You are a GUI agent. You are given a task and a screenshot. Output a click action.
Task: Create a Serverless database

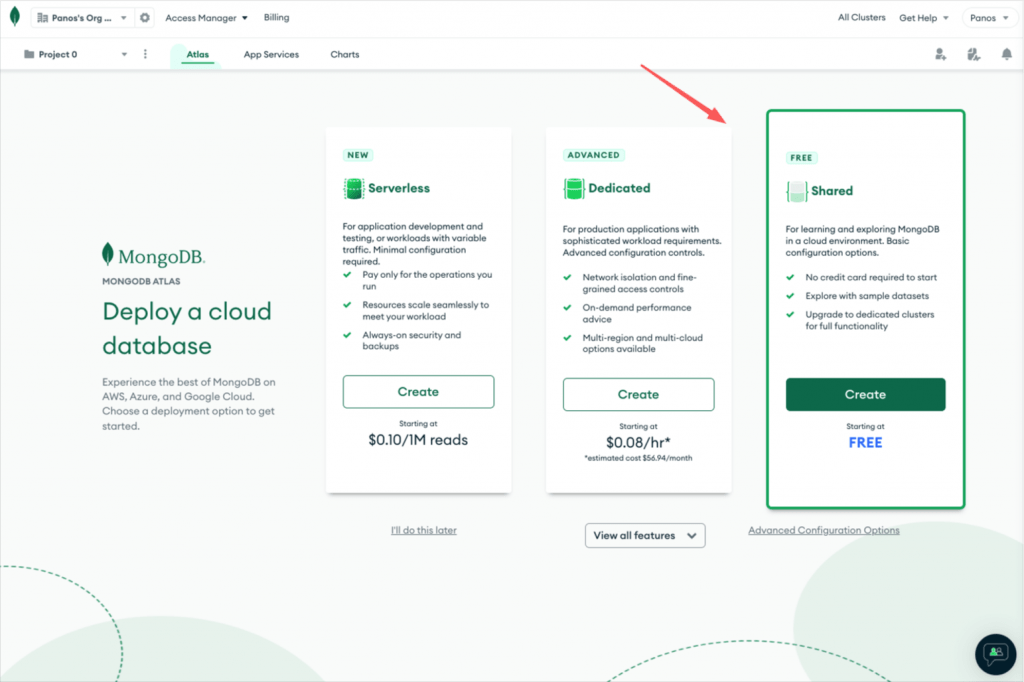(x=419, y=392)
